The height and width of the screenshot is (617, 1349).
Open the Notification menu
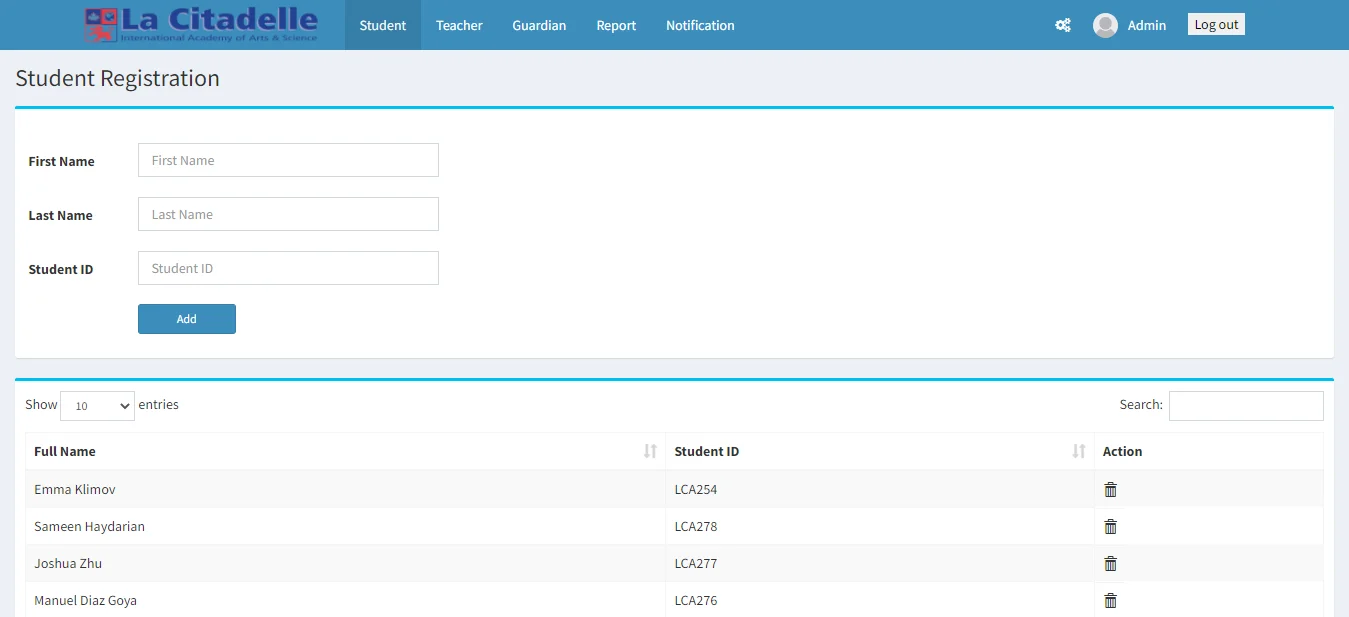coord(700,25)
